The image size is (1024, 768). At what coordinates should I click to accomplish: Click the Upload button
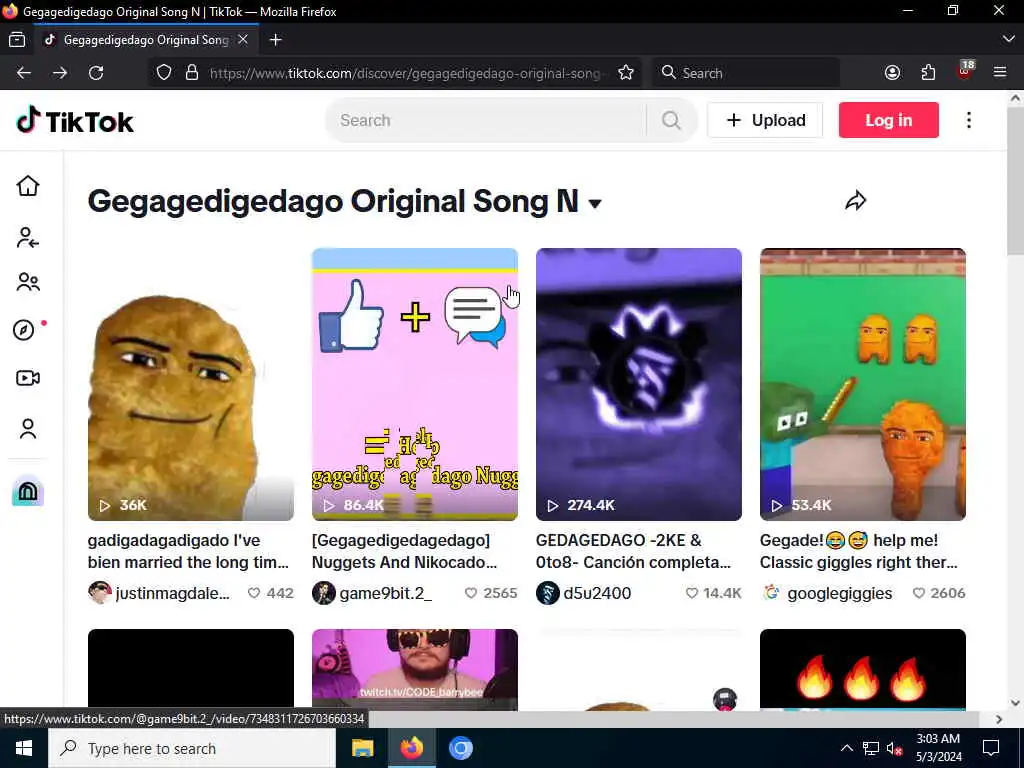tap(765, 120)
